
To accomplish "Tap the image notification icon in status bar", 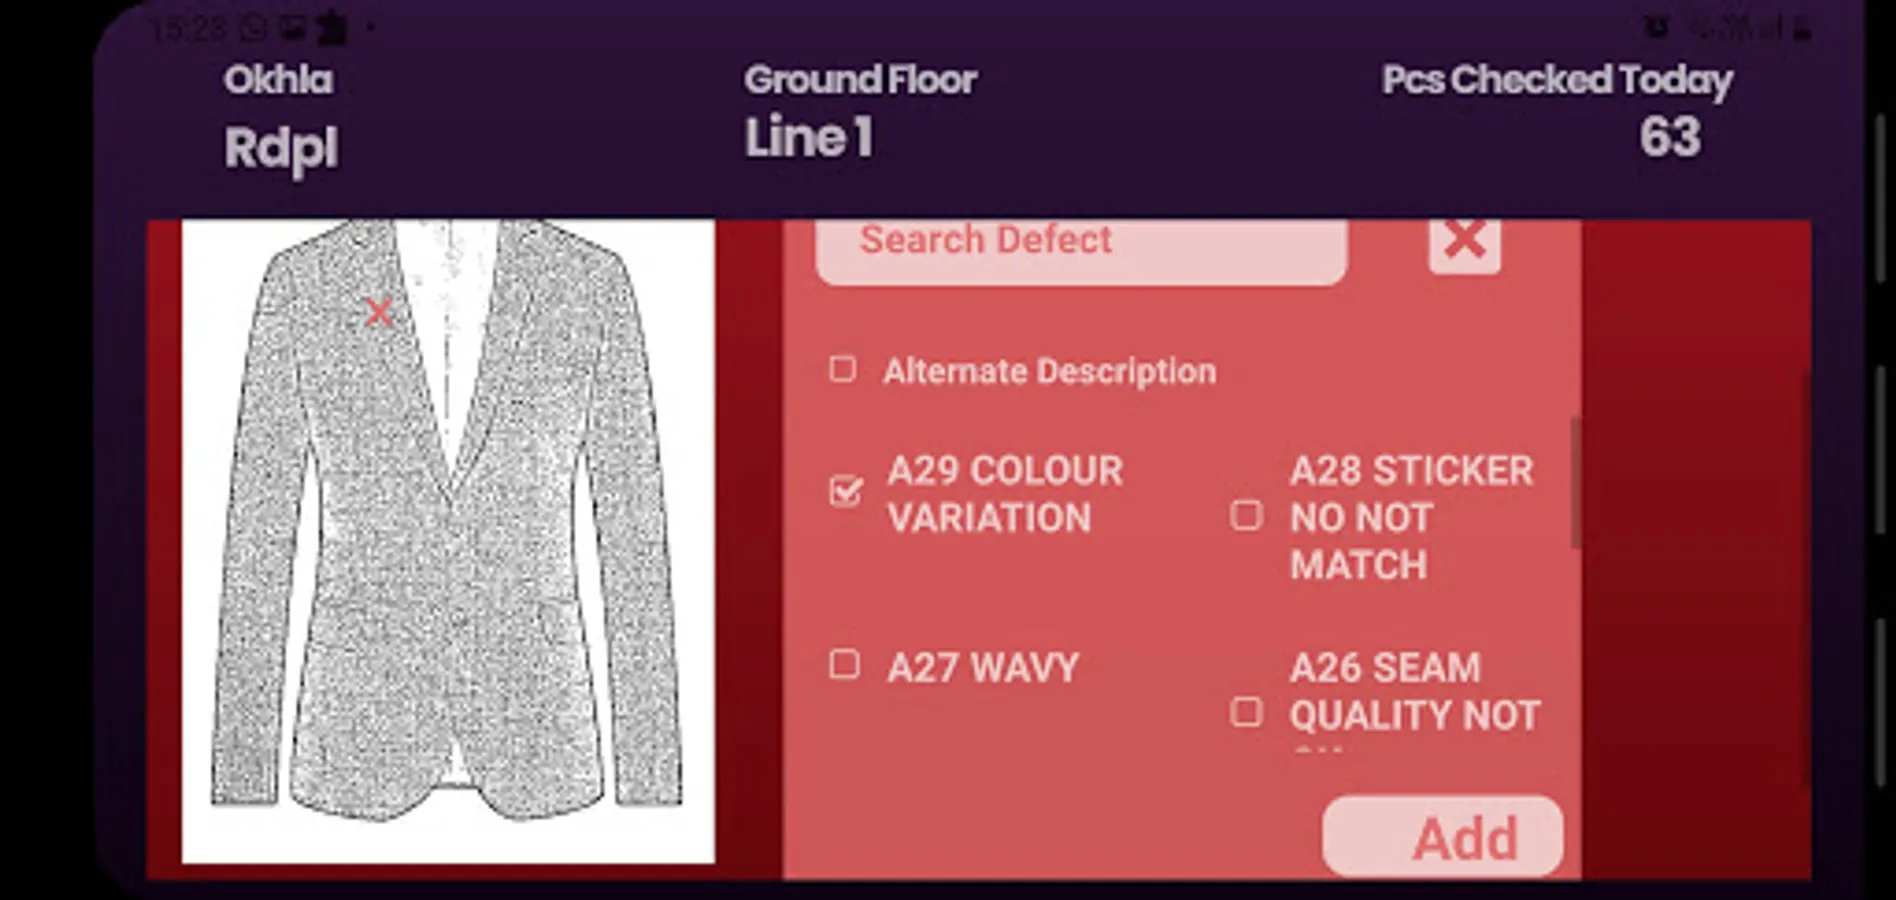I will (x=291, y=29).
